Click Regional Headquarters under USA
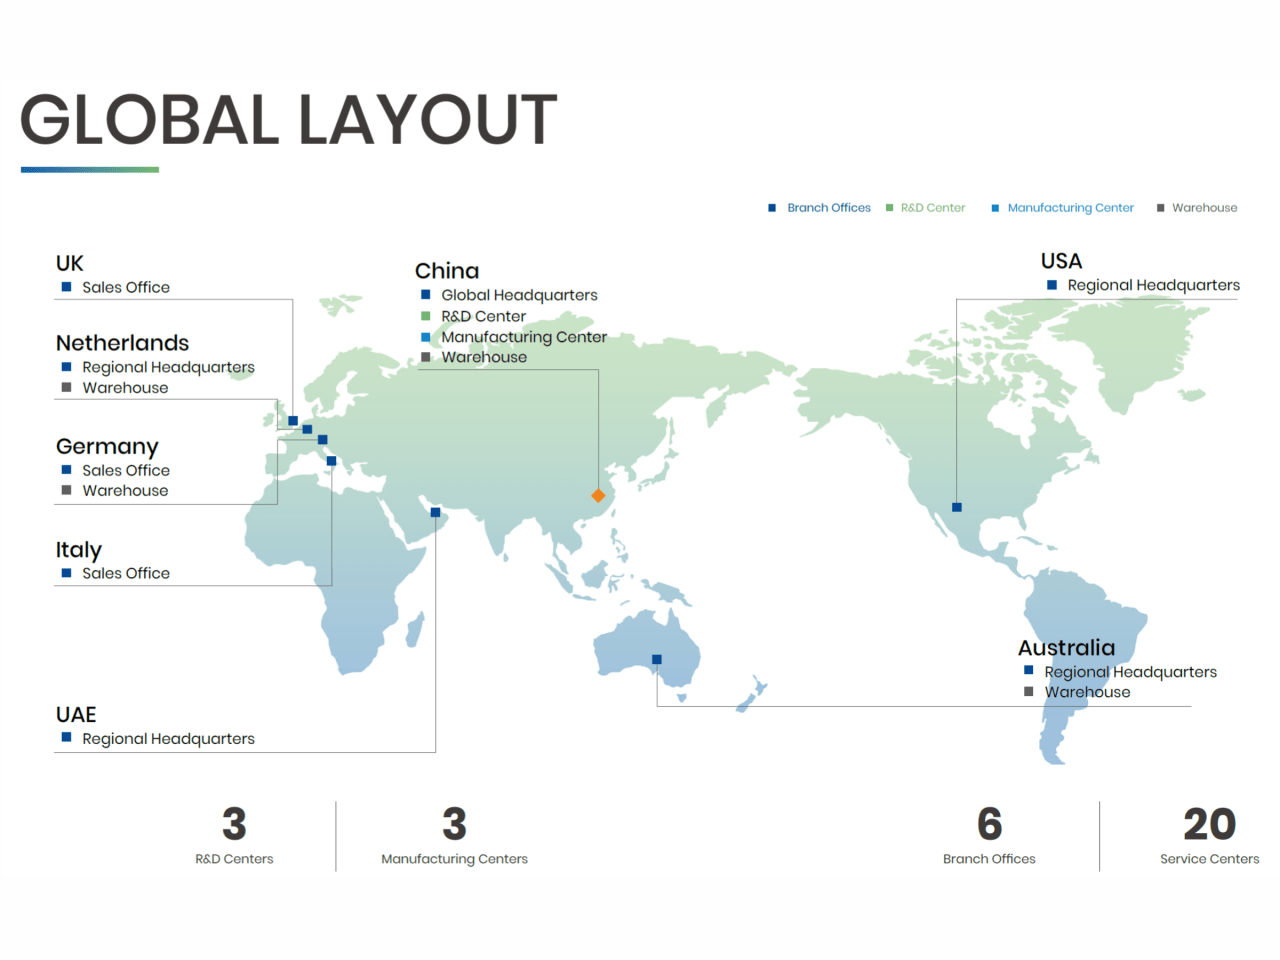1280x960 pixels. click(x=1153, y=285)
